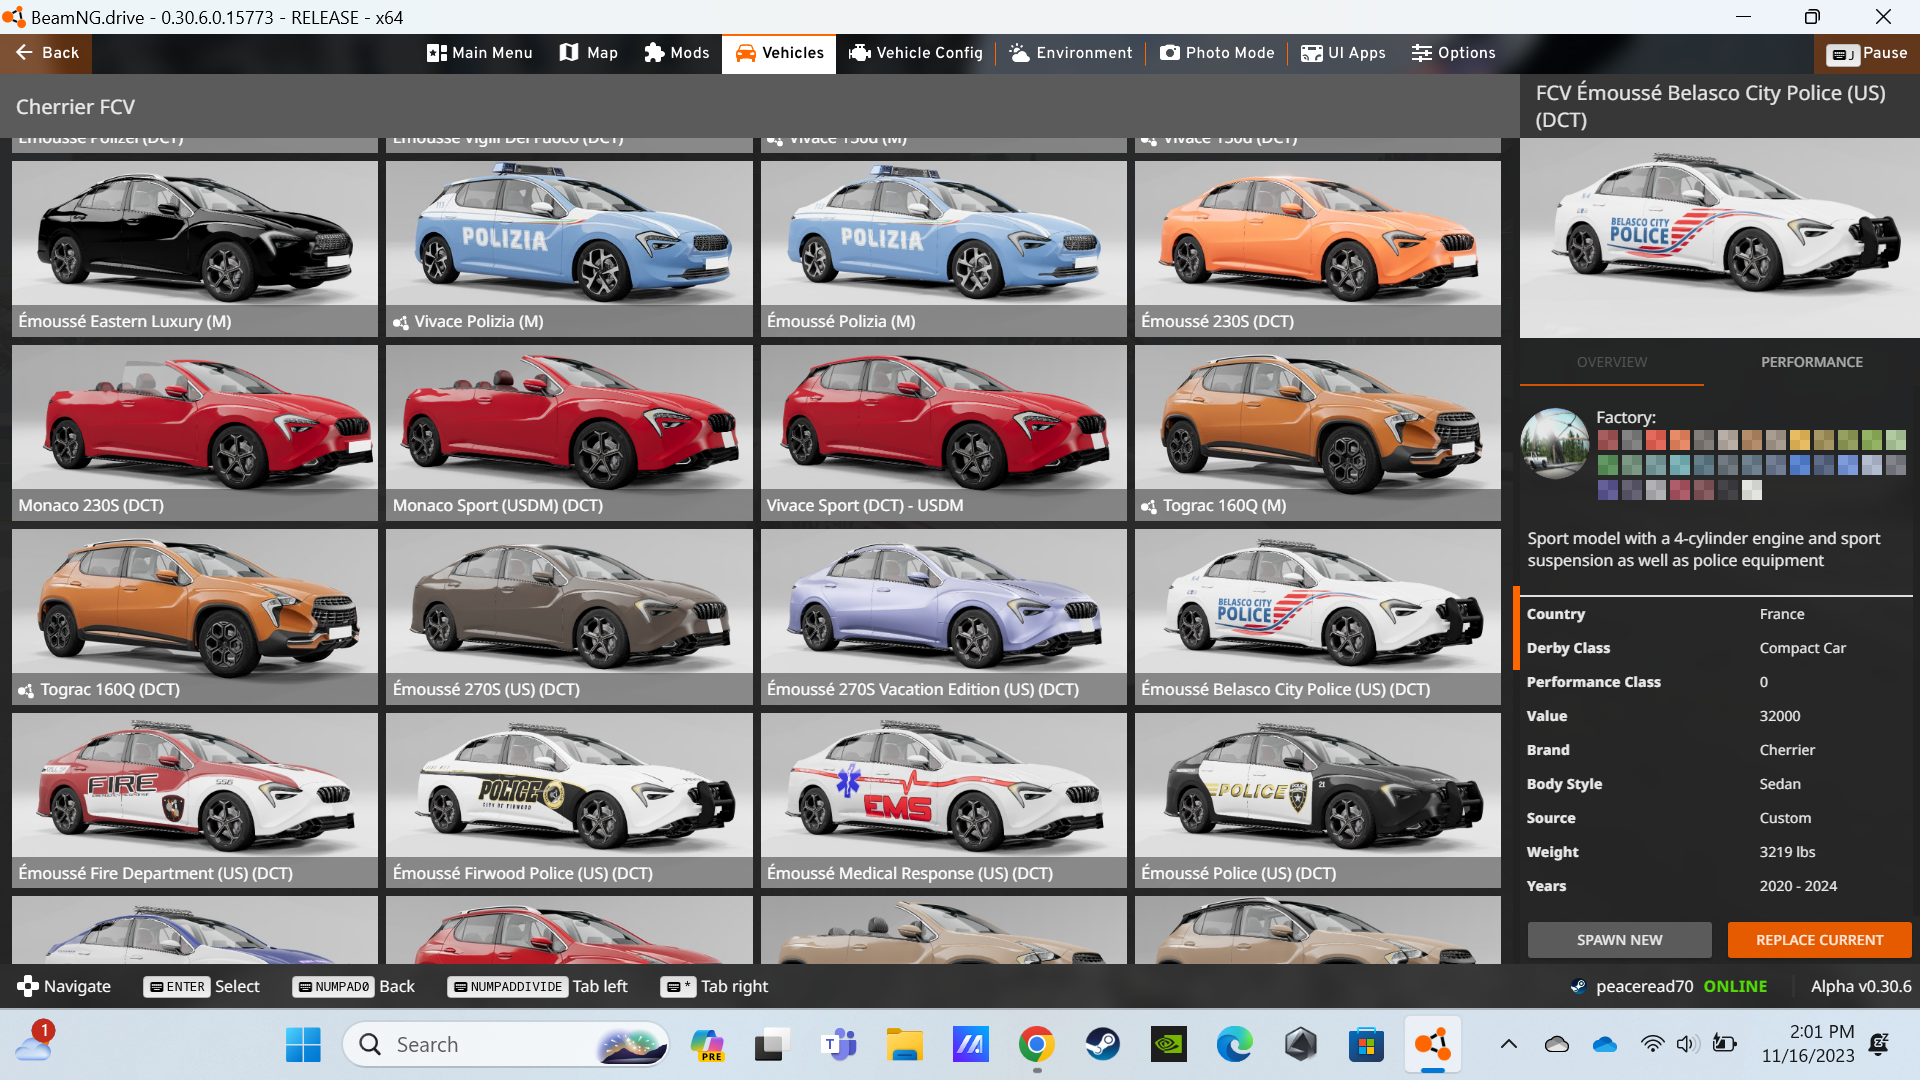This screenshot has height=1080, width=1920.
Task: Click the Pause button
Action: pos(1867,53)
